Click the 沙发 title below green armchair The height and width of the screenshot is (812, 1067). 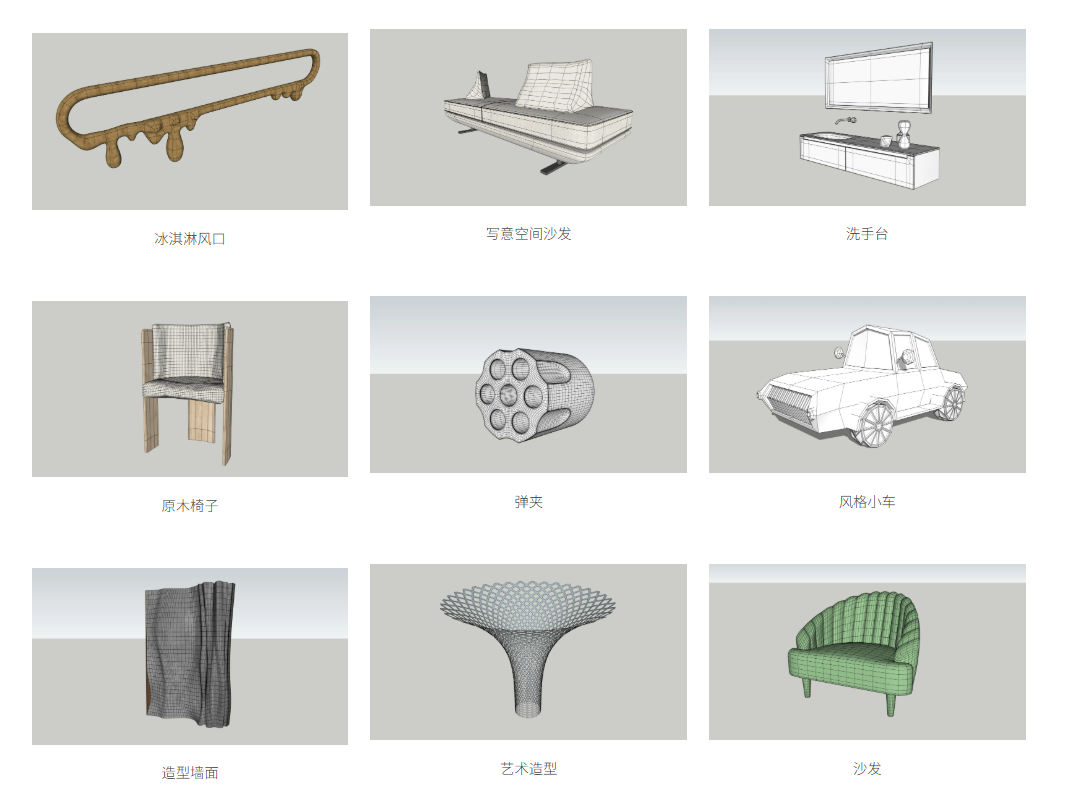866,769
